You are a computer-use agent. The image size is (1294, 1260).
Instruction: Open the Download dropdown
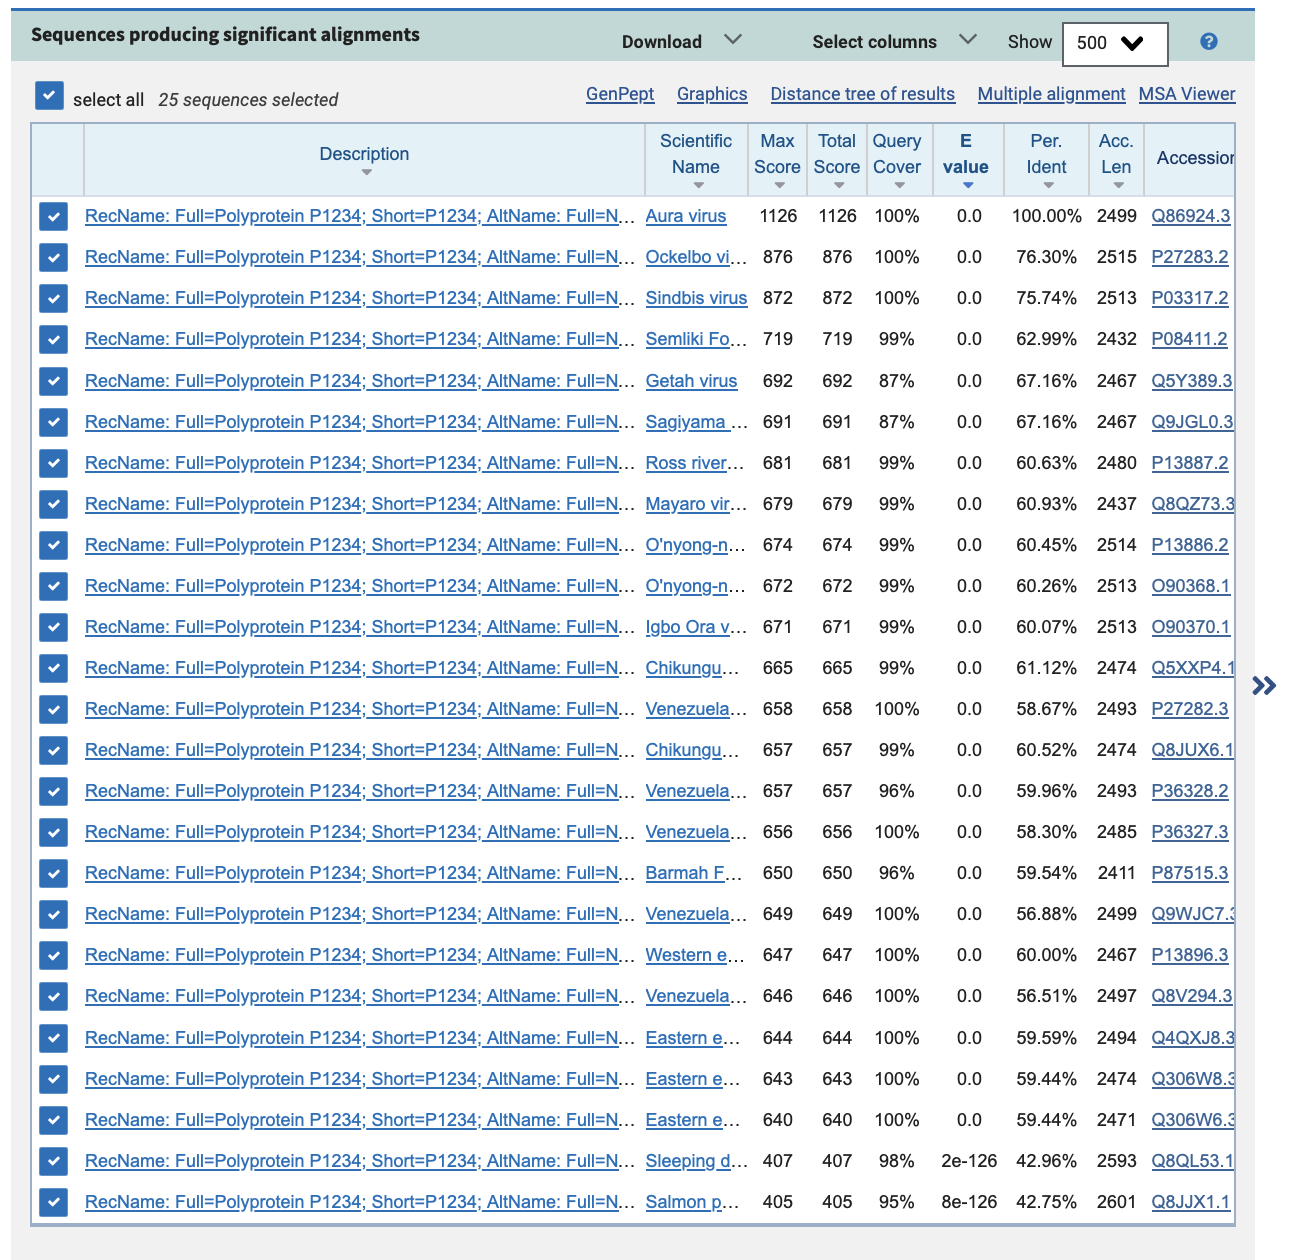click(x=681, y=41)
